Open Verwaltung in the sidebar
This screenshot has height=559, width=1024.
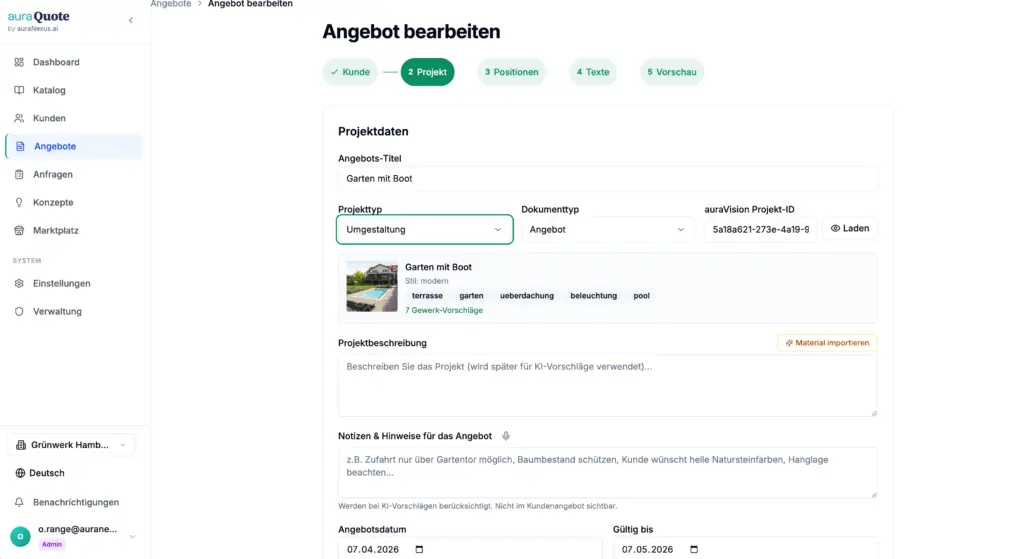coord(73,311)
